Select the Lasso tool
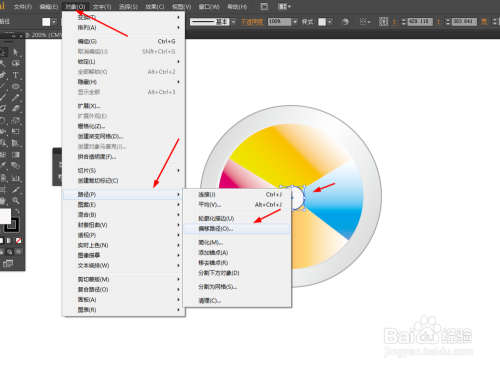 16,63
